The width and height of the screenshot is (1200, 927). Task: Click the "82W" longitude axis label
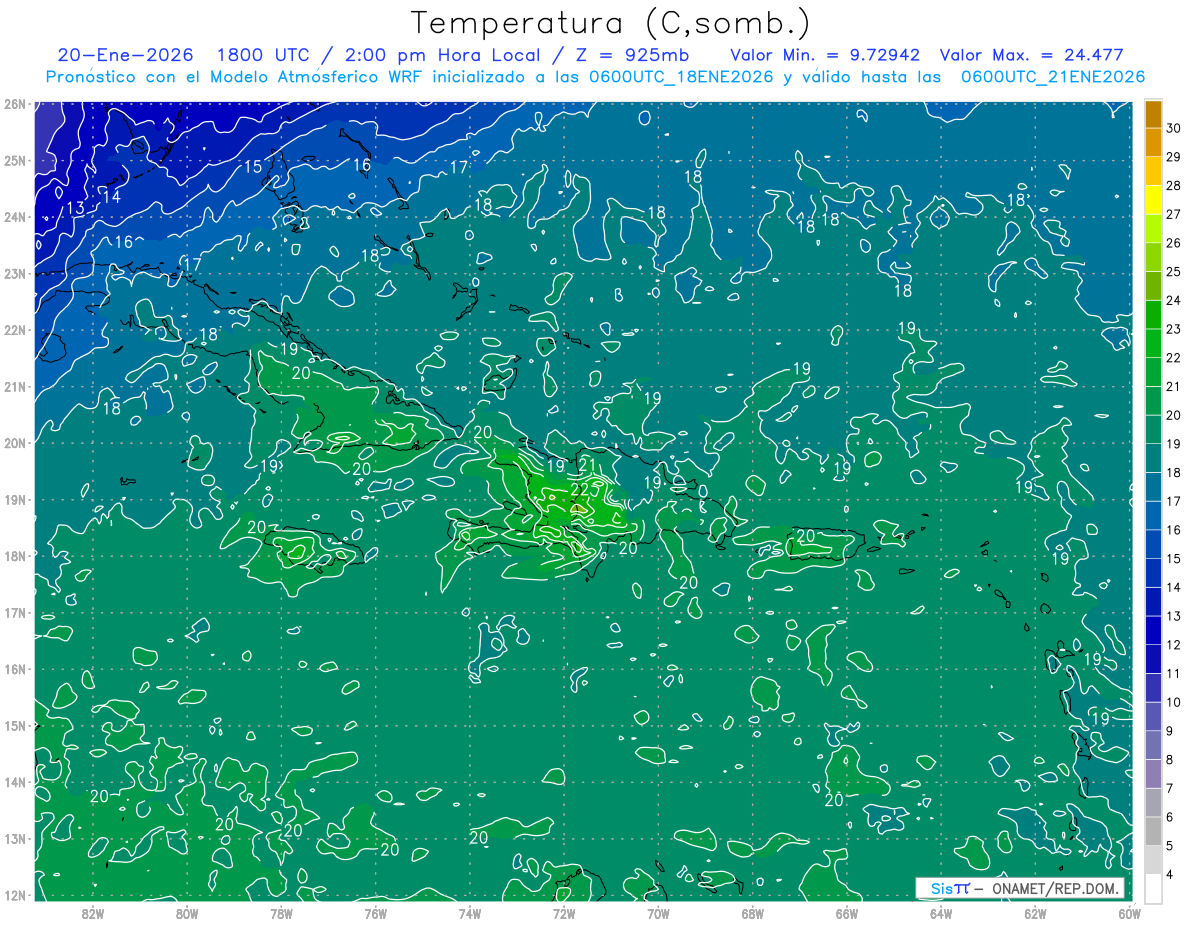92,913
